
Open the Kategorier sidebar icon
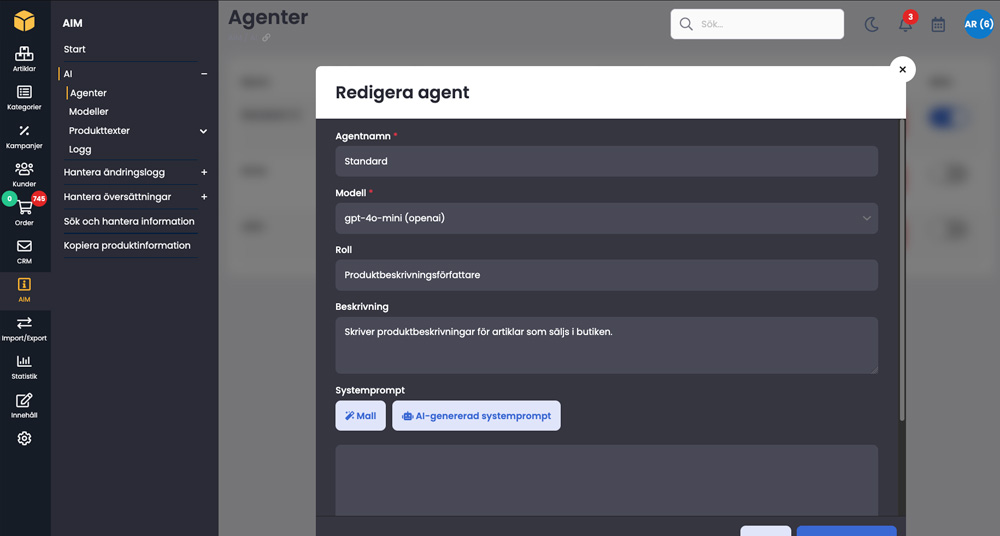coord(24,97)
